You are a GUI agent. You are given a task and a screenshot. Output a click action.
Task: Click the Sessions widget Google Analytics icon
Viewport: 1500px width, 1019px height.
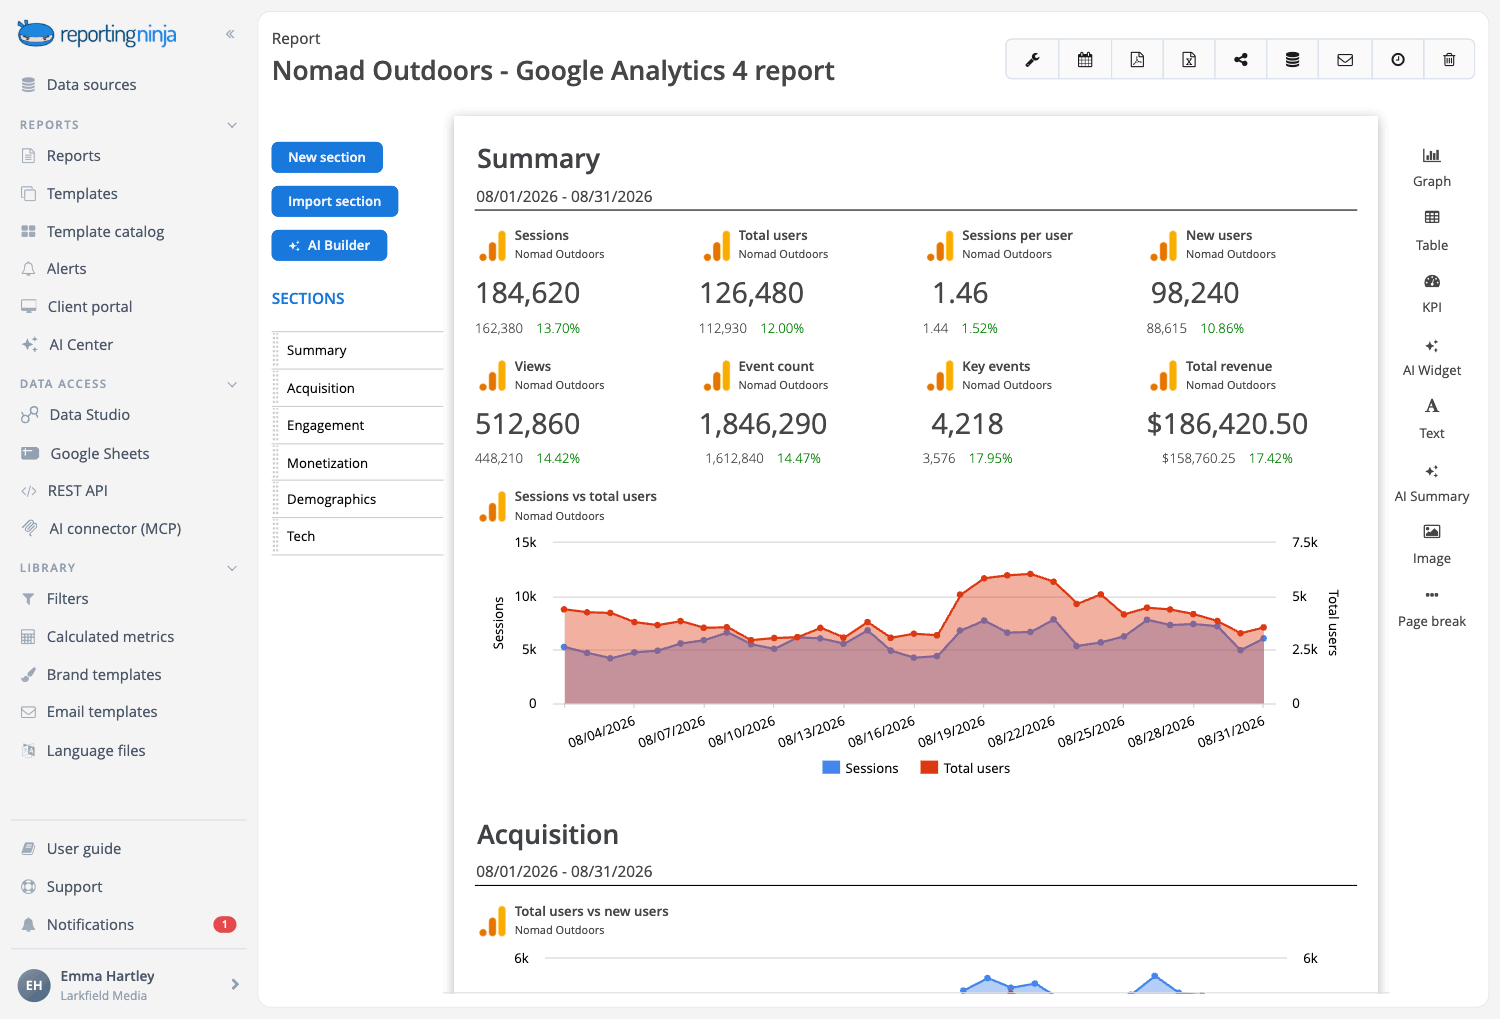point(492,245)
